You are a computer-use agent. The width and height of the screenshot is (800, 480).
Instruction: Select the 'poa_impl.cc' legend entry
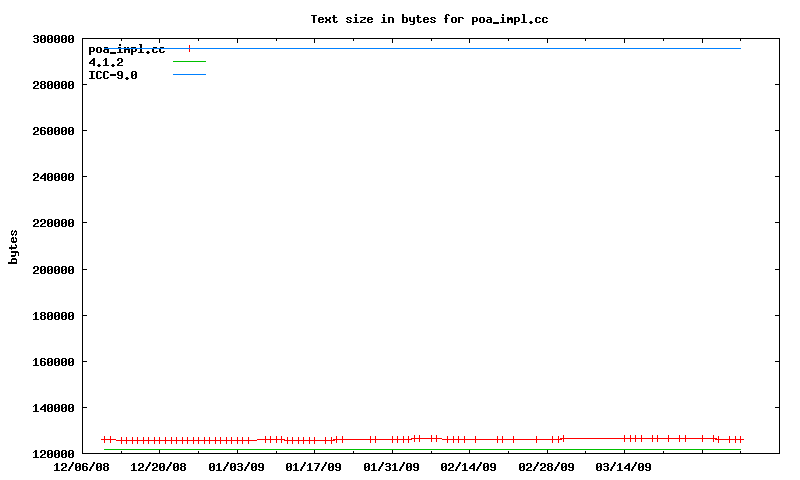[126, 49]
